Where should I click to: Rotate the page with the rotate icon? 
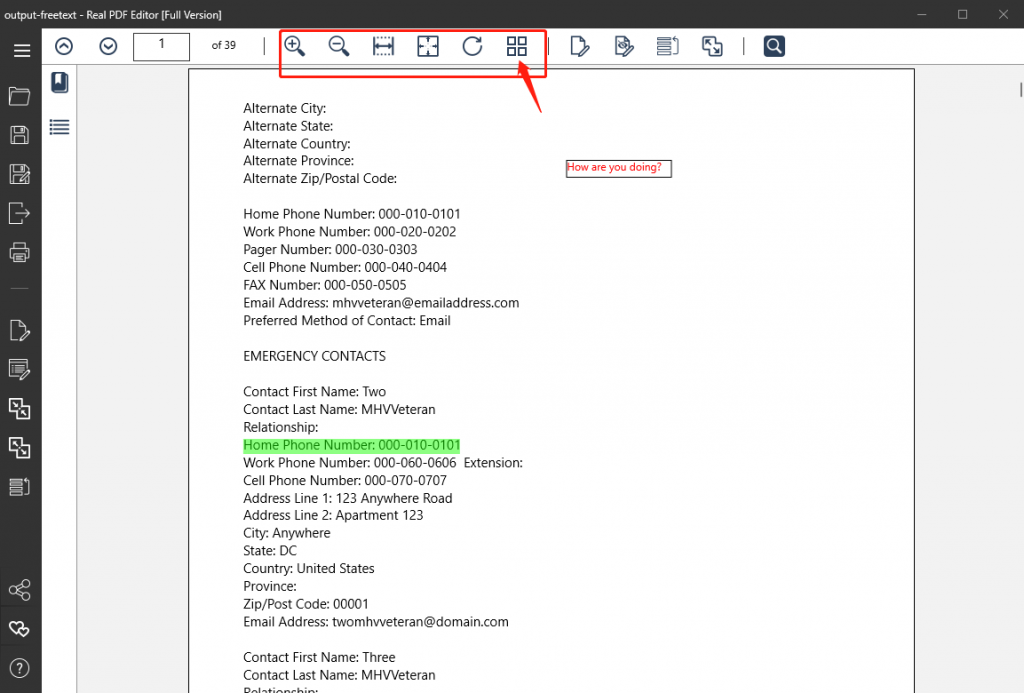click(x=472, y=46)
